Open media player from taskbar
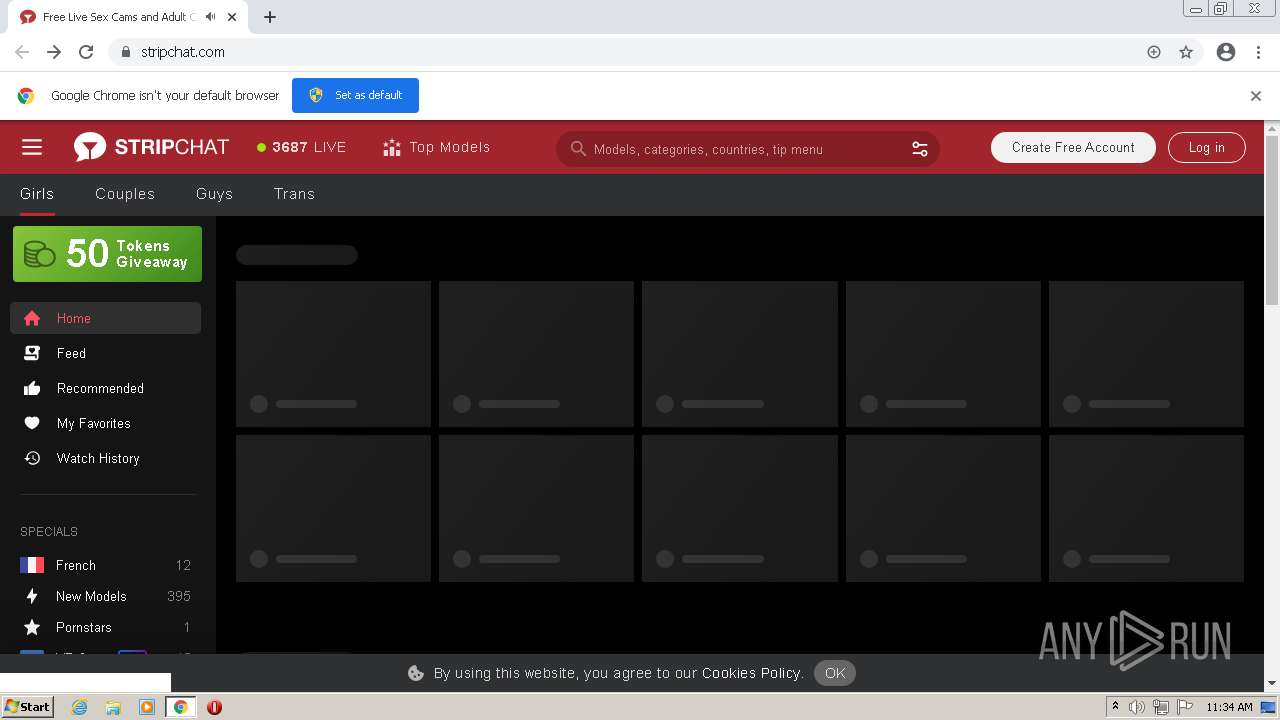This screenshot has width=1280, height=720. [x=147, y=707]
